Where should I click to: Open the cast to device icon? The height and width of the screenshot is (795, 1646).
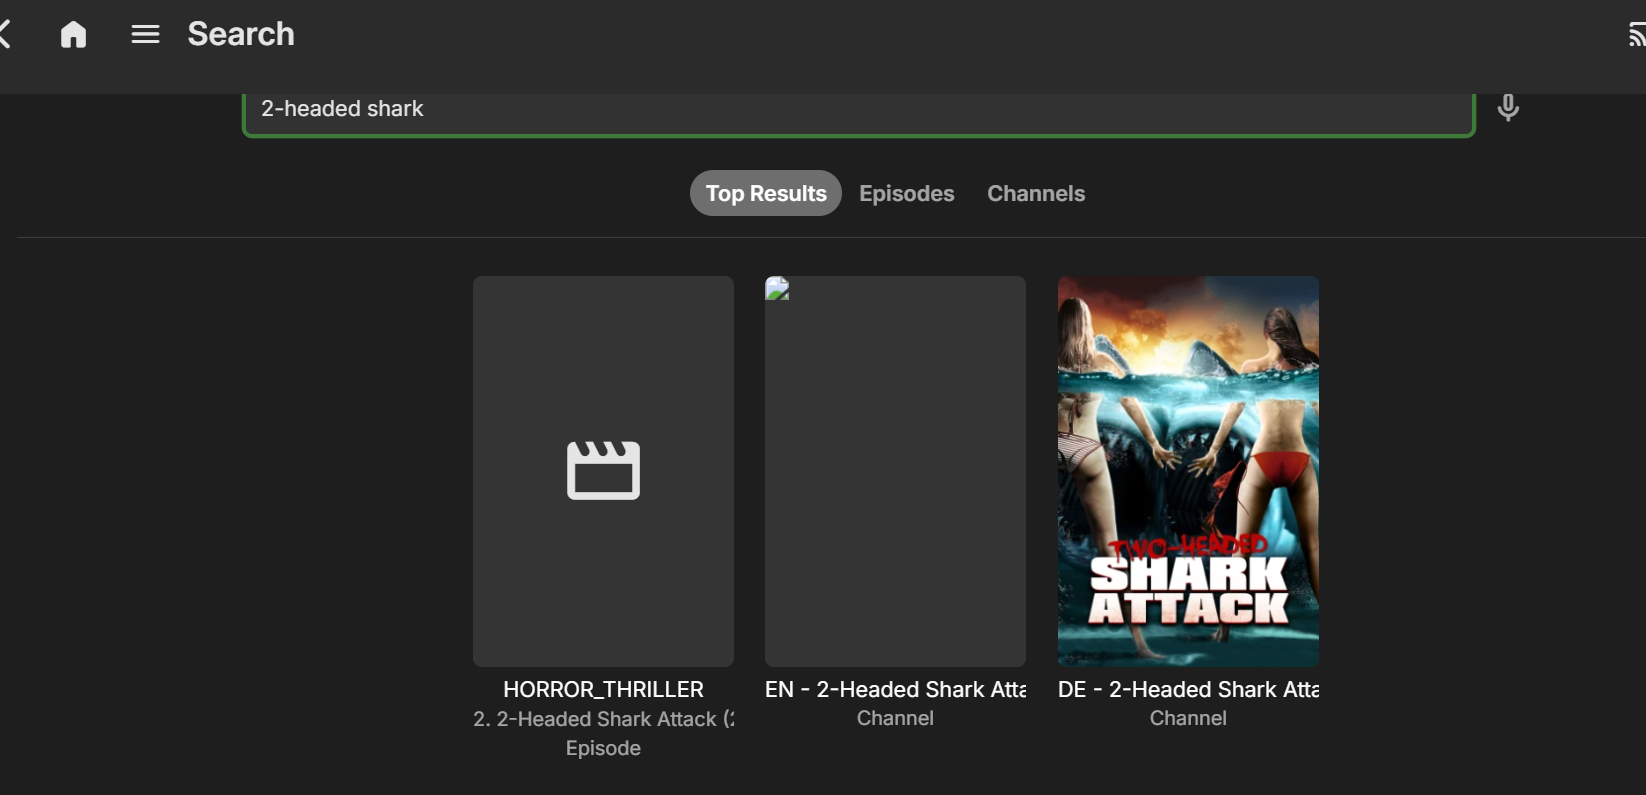(x=1636, y=35)
